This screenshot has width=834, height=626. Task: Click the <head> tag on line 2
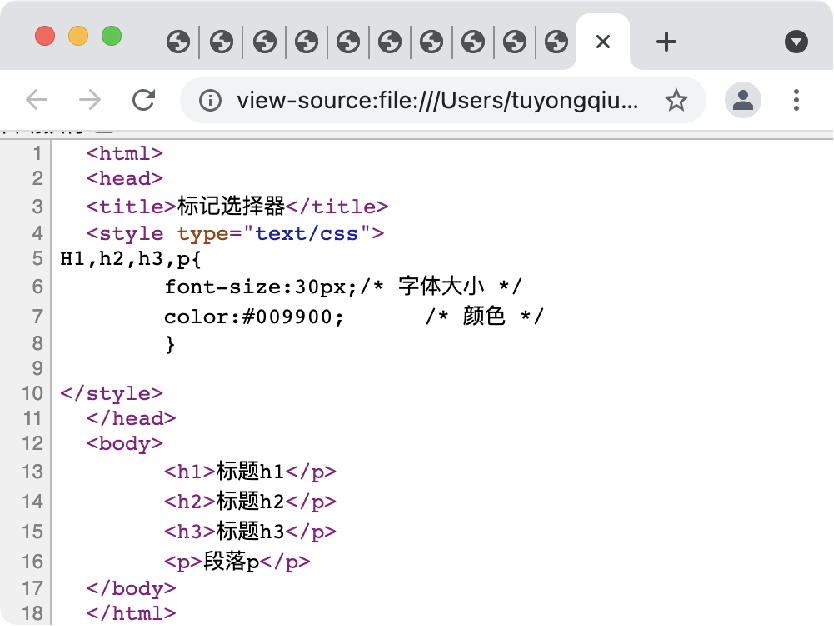[124, 178]
